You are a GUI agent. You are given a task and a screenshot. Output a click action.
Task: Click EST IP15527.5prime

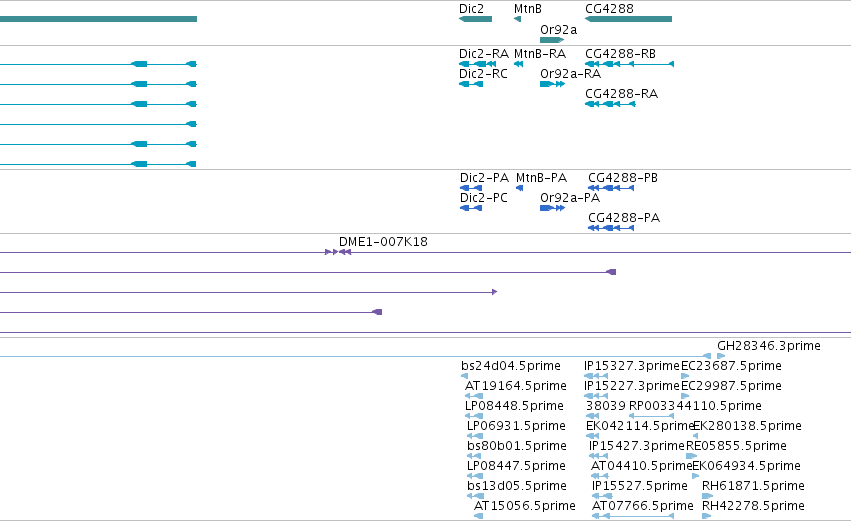pyautogui.click(x=639, y=486)
